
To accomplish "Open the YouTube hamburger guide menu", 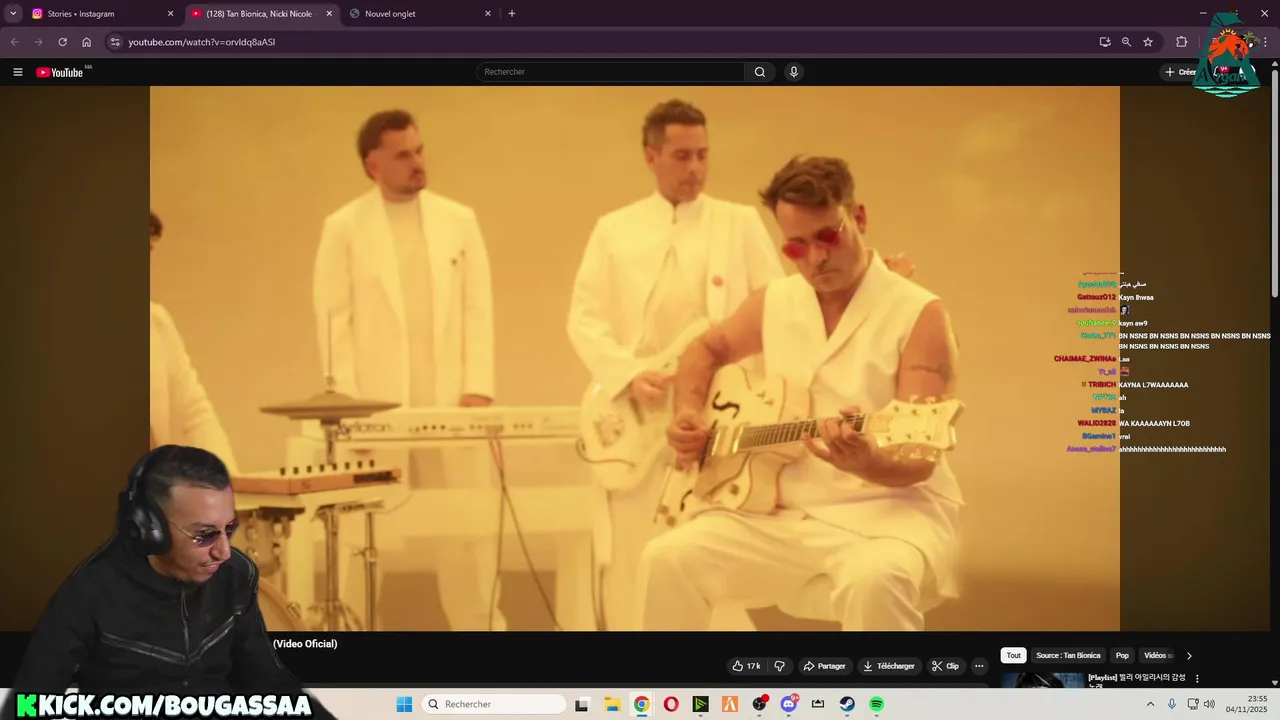I will pyautogui.click(x=18, y=72).
